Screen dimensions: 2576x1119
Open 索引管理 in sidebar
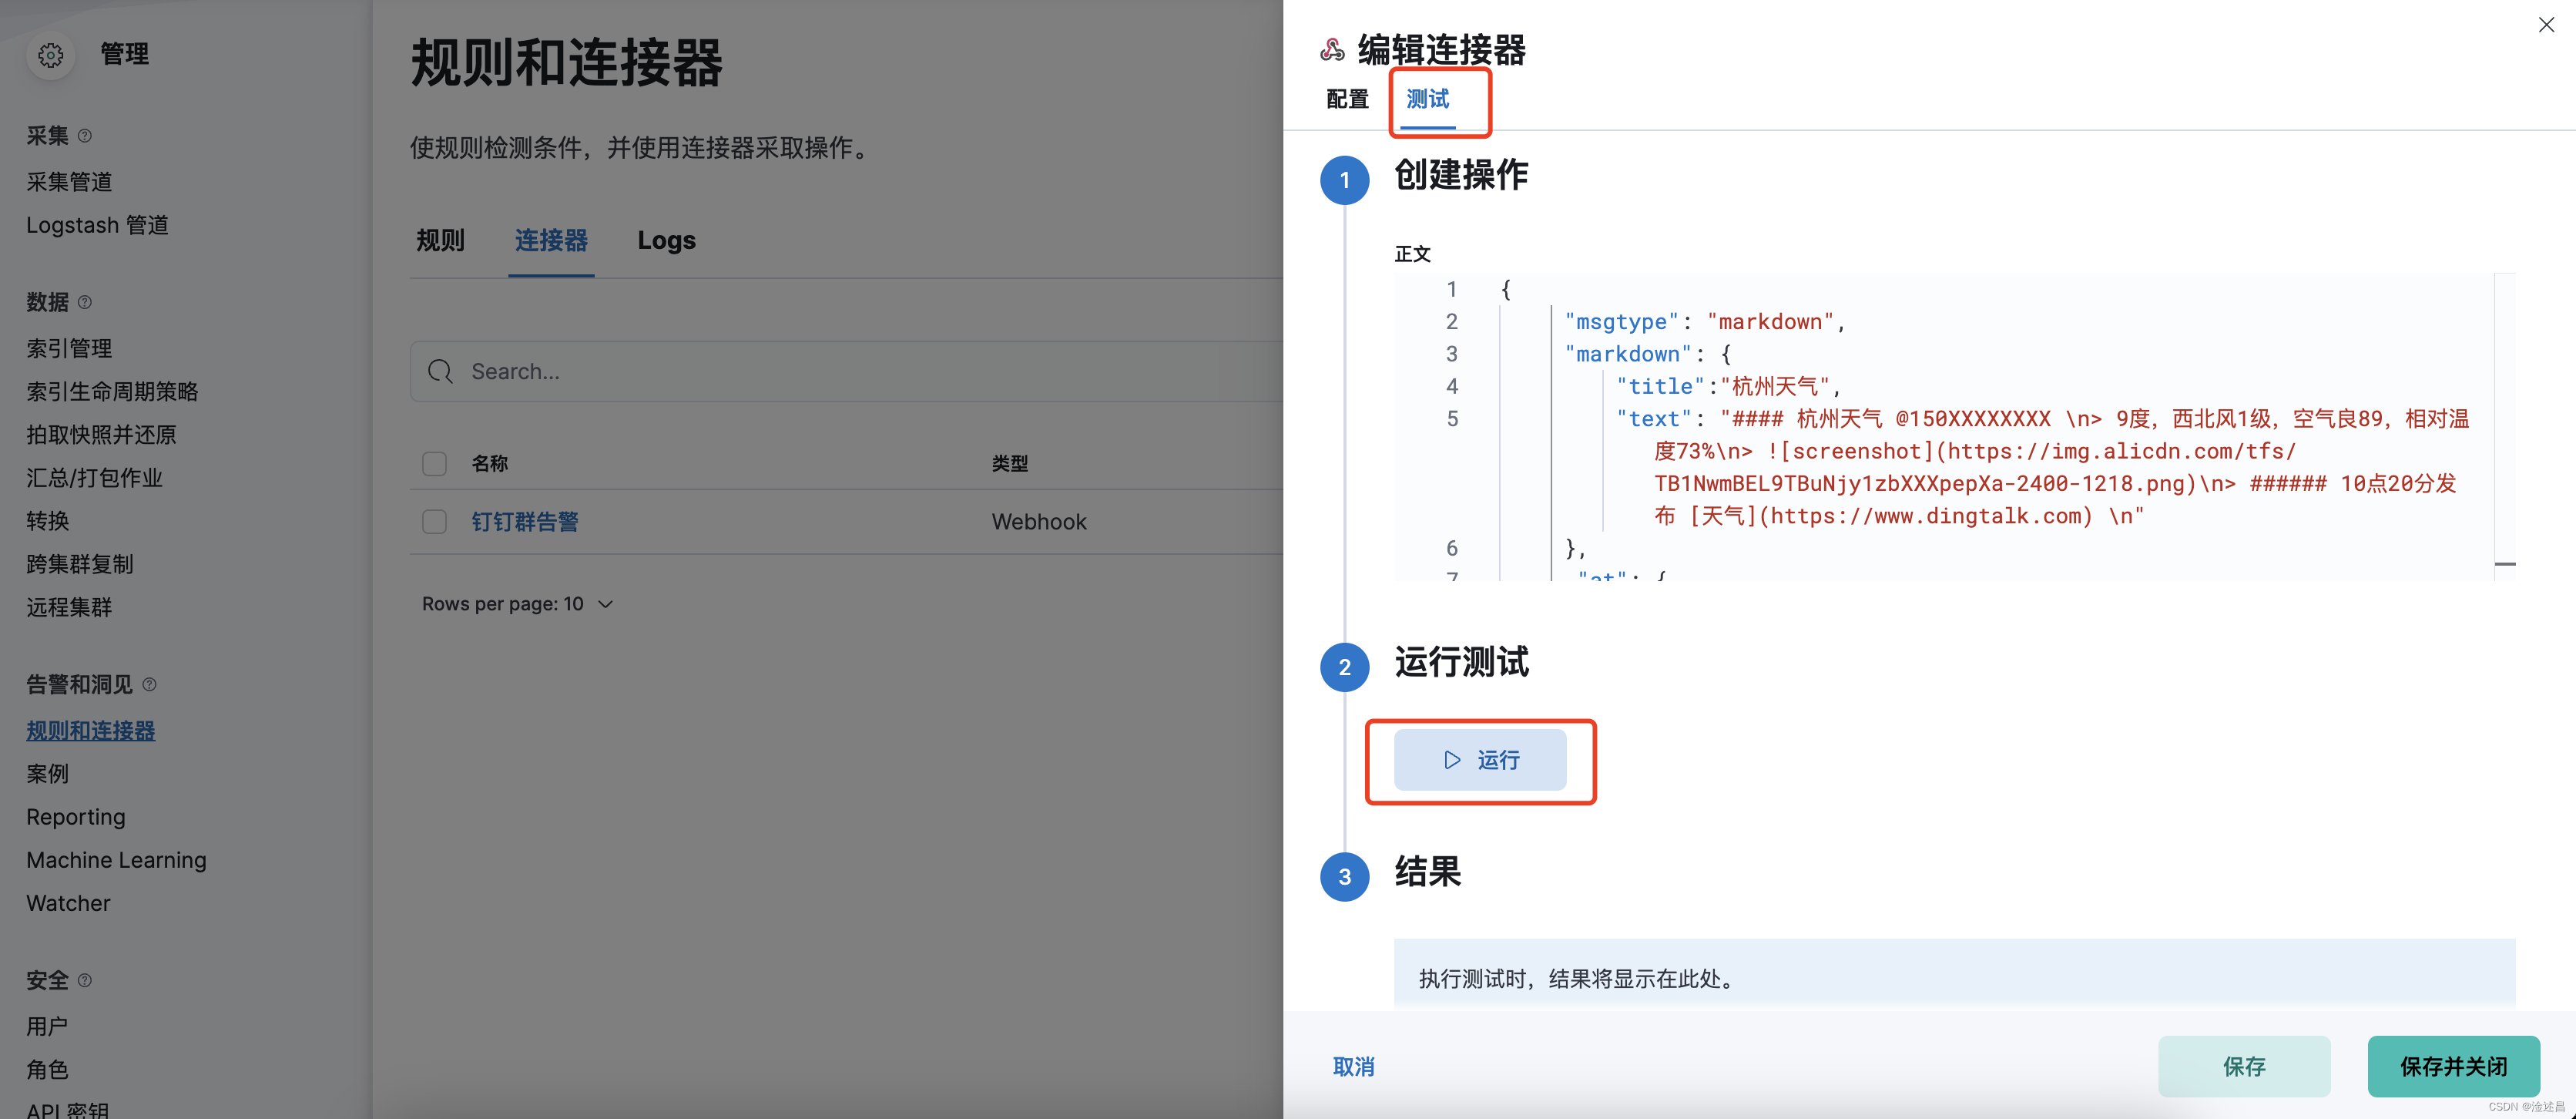point(69,348)
